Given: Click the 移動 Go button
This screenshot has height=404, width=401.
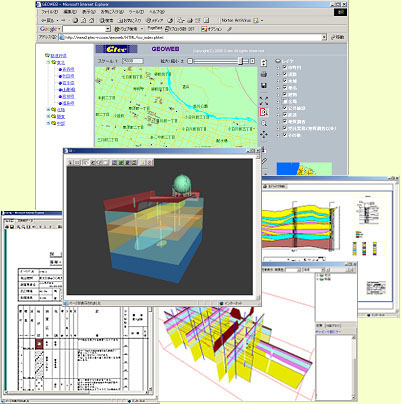Looking at the screenshot, I should [337, 37].
